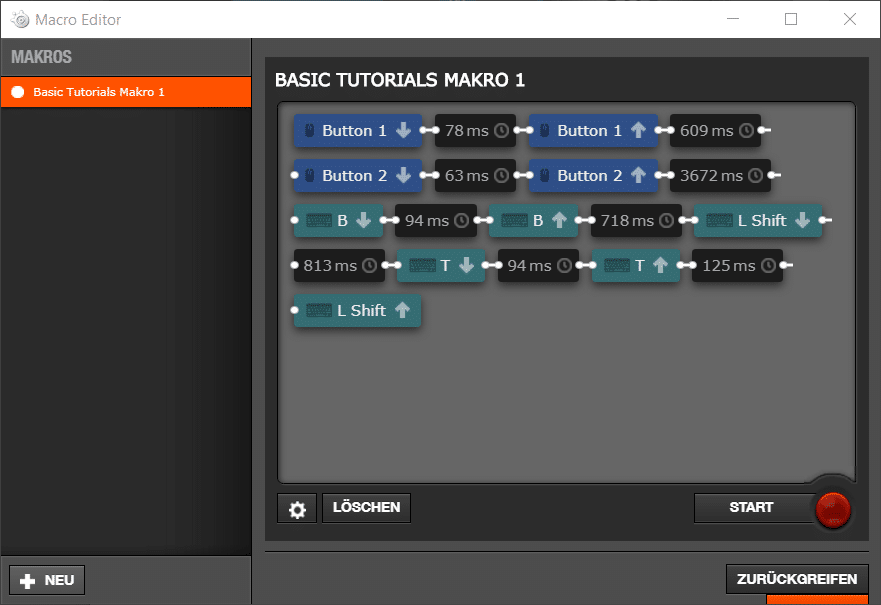Select the Button 1 release event
Viewport: 881px width, 605px height.
click(x=593, y=131)
